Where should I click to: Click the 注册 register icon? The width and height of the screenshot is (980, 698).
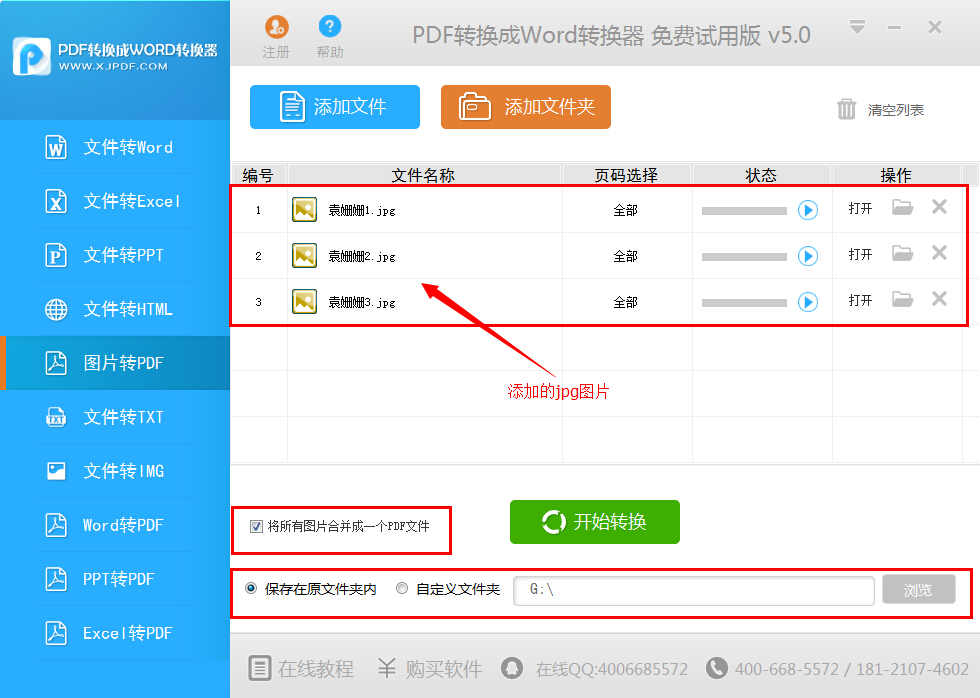[276, 27]
